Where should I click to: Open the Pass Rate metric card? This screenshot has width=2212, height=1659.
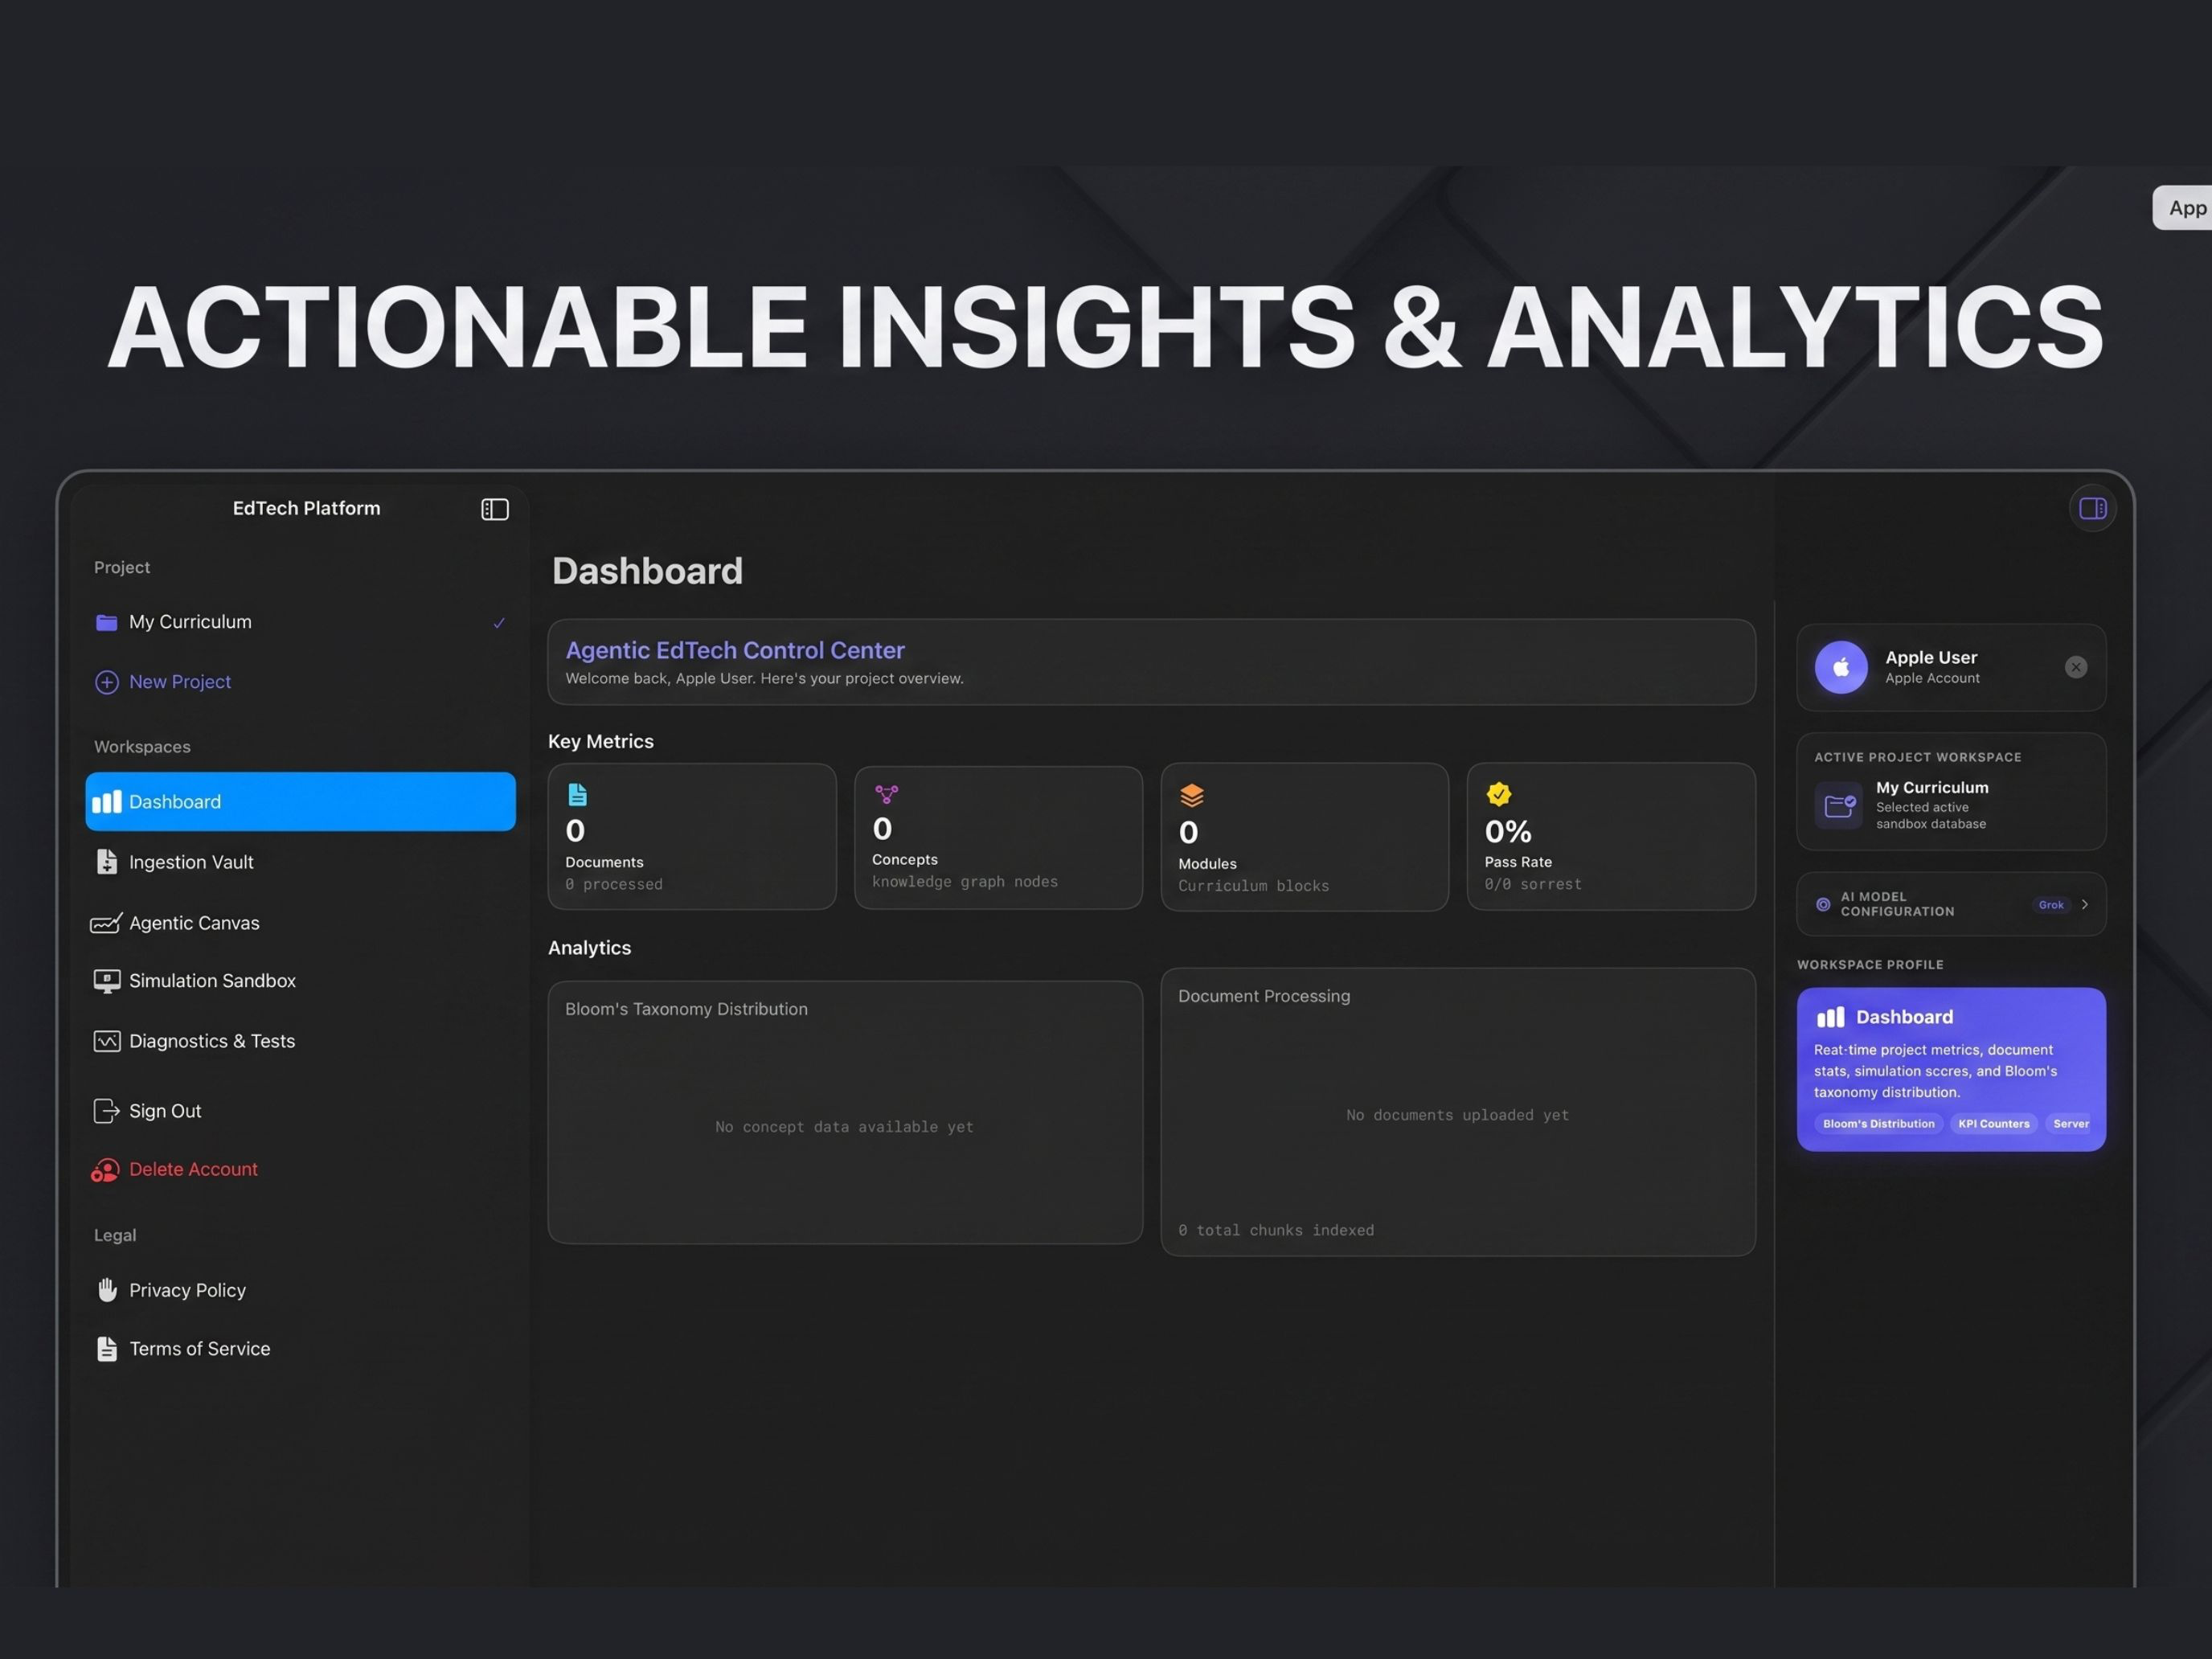(1610, 836)
